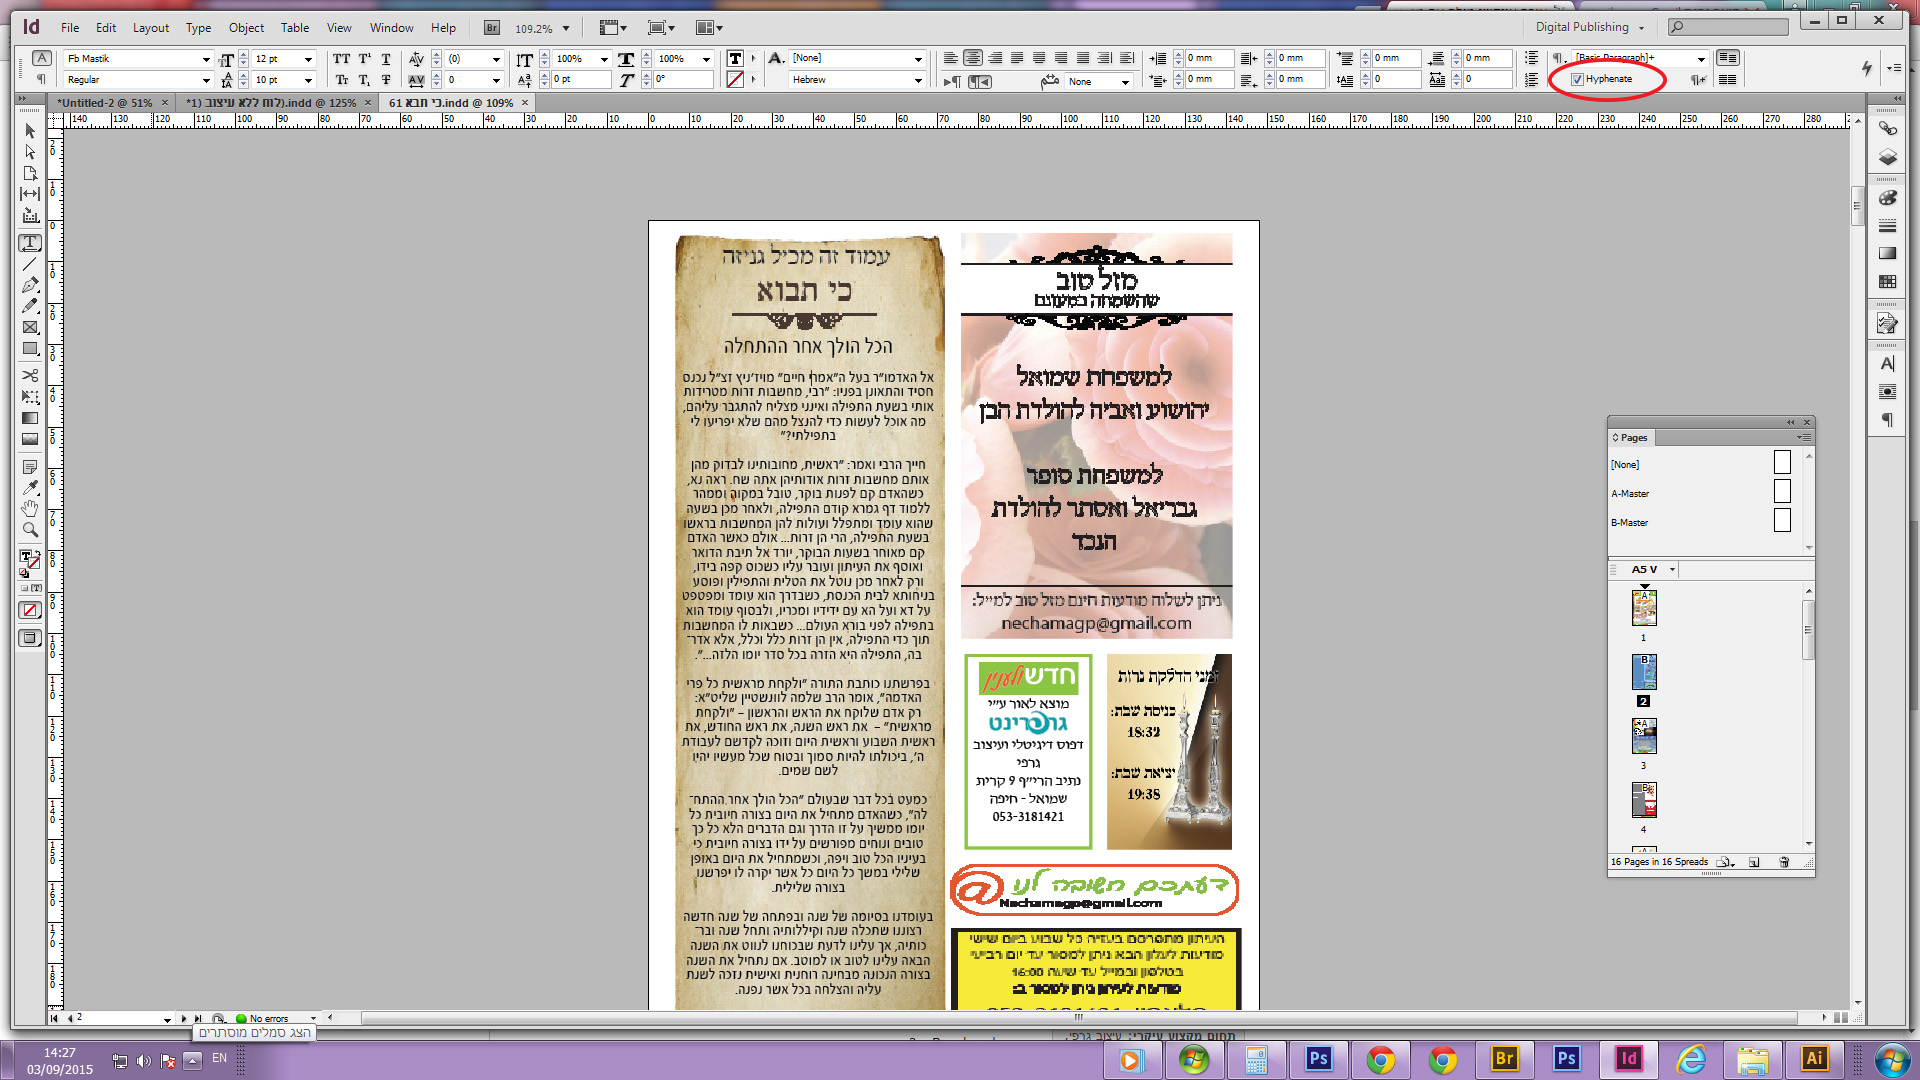1920x1080 pixels.
Task: Toggle the Hyphenate checkbox
Action: [1578, 79]
